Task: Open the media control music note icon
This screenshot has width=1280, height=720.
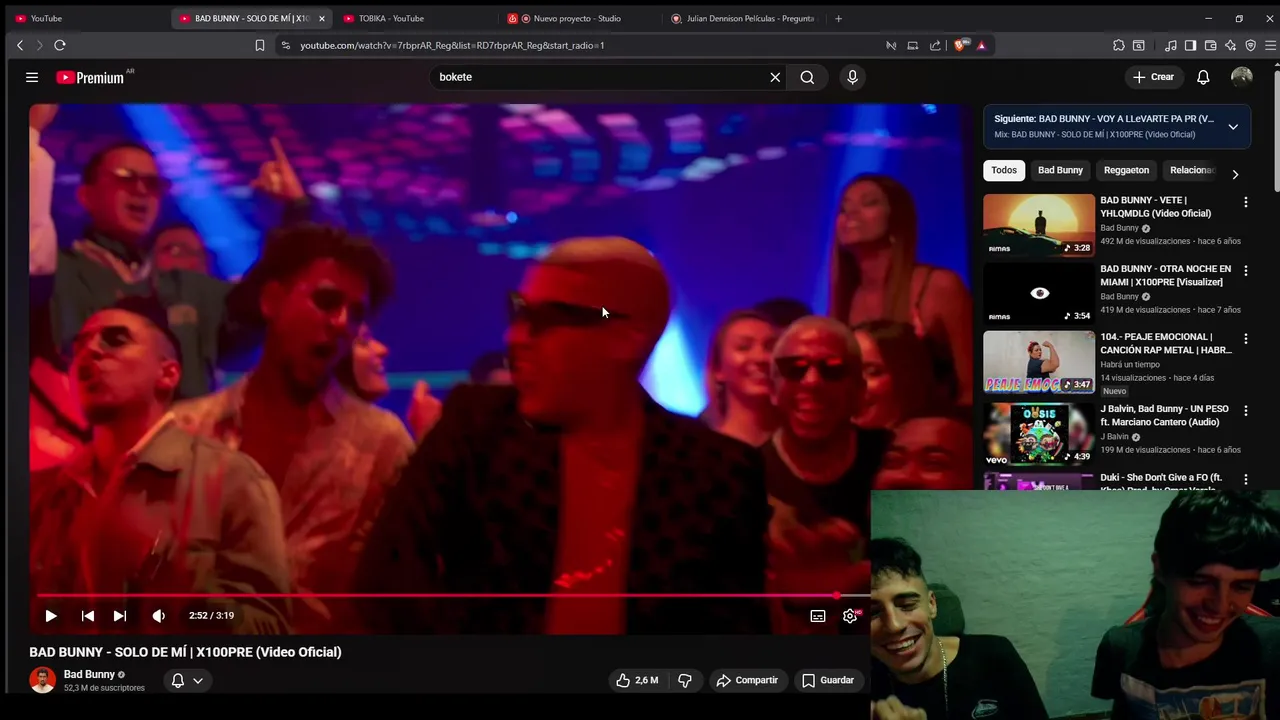Action: (x=1171, y=45)
